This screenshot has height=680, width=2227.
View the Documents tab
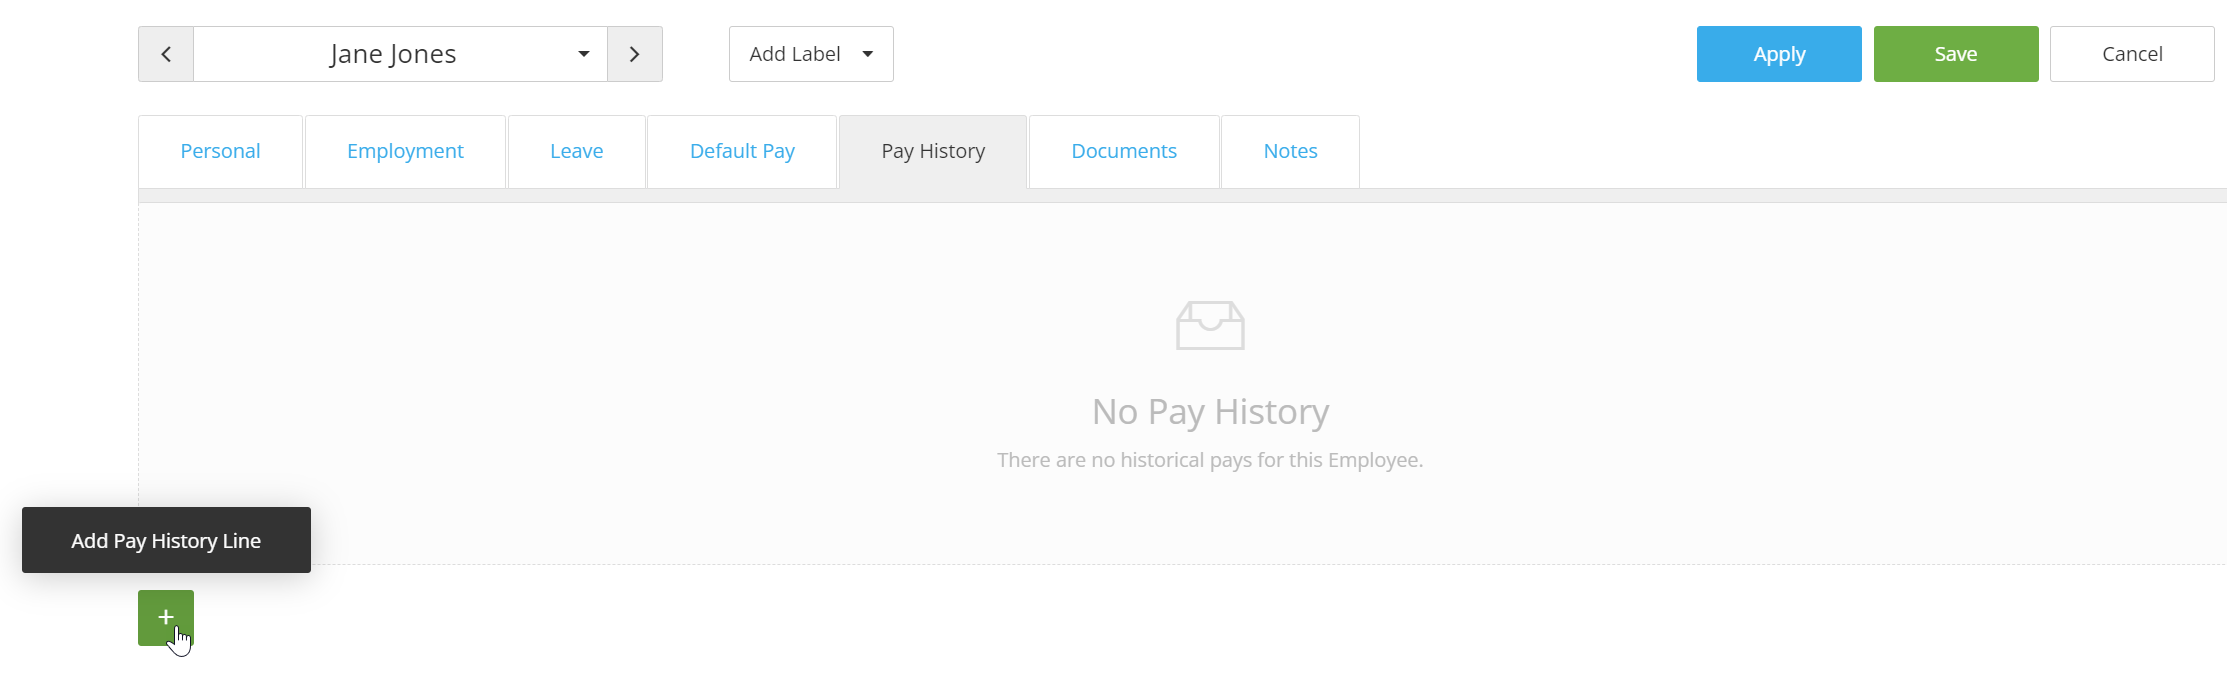[x=1124, y=151]
